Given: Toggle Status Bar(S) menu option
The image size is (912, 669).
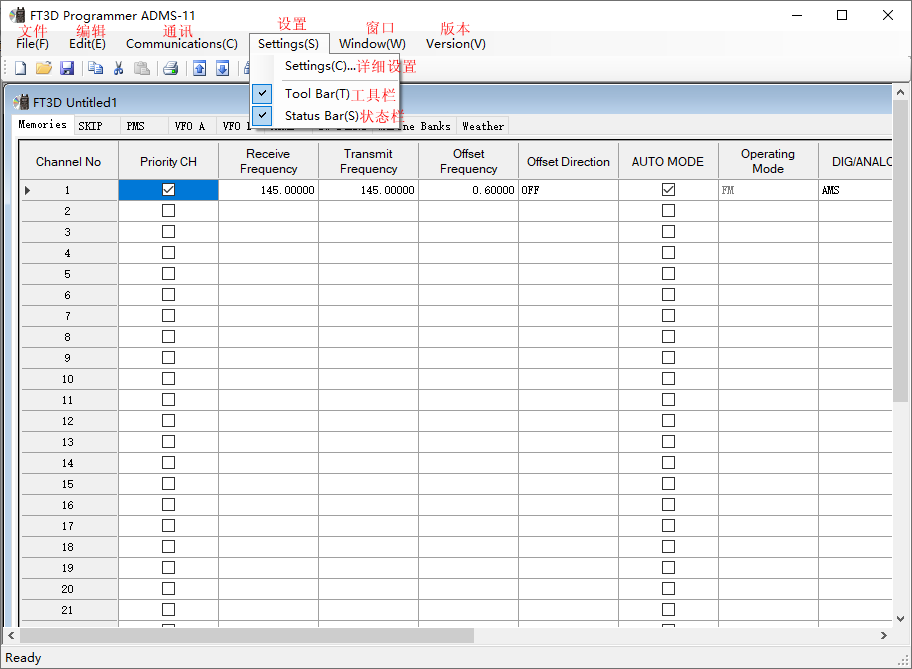Looking at the screenshot, I should click(321, 116).
